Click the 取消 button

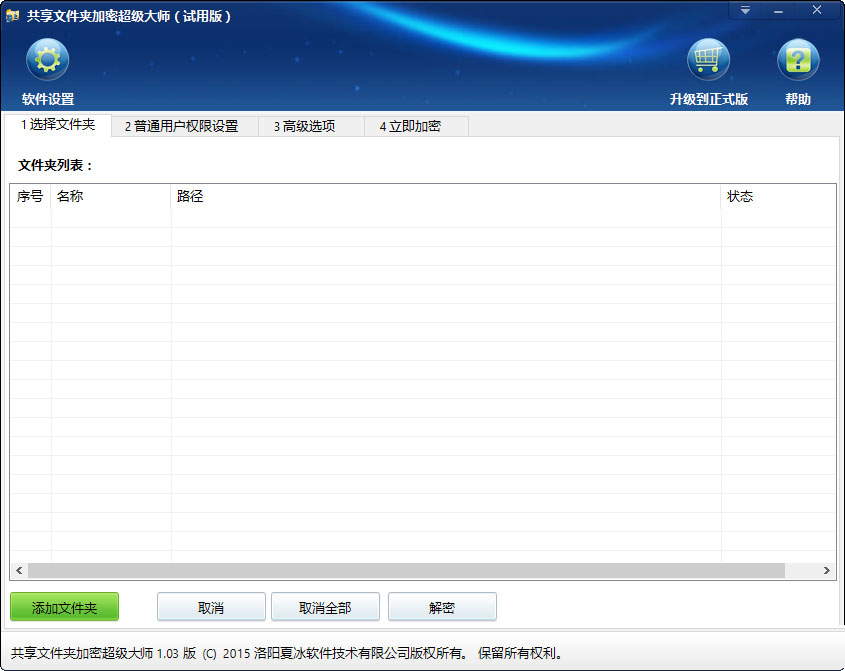(x=211, y=607)
